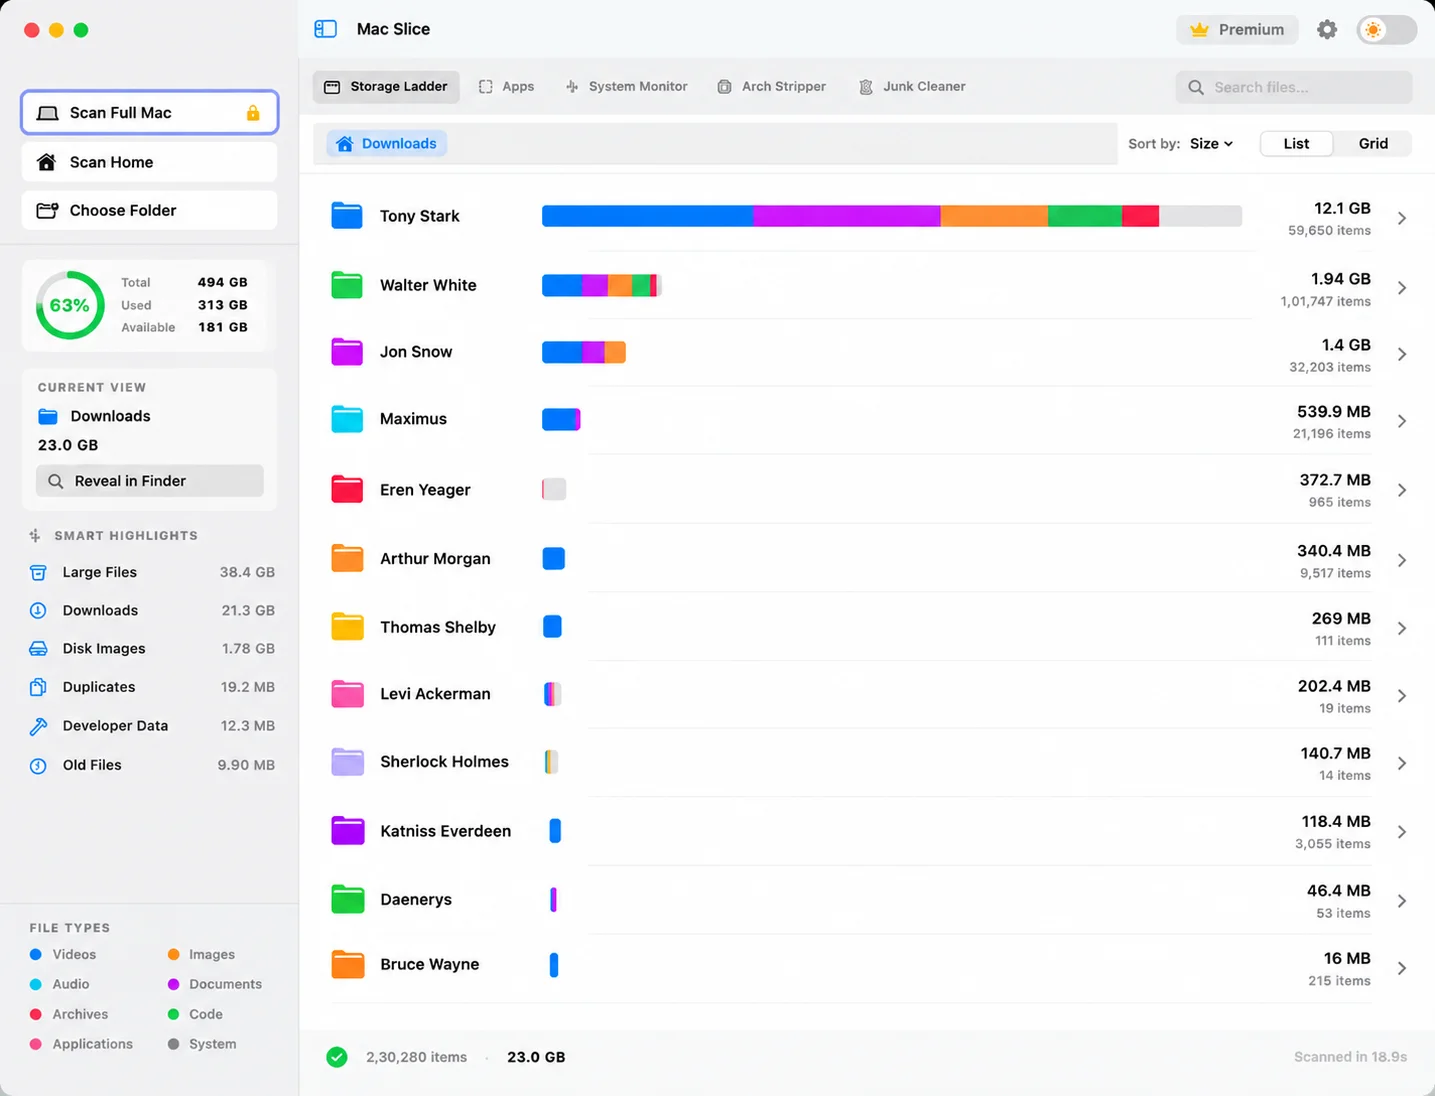This screenshot has height=1096, width=1435.
Task: Toggle the sidebar panel icon
Action: pos(325,29)
